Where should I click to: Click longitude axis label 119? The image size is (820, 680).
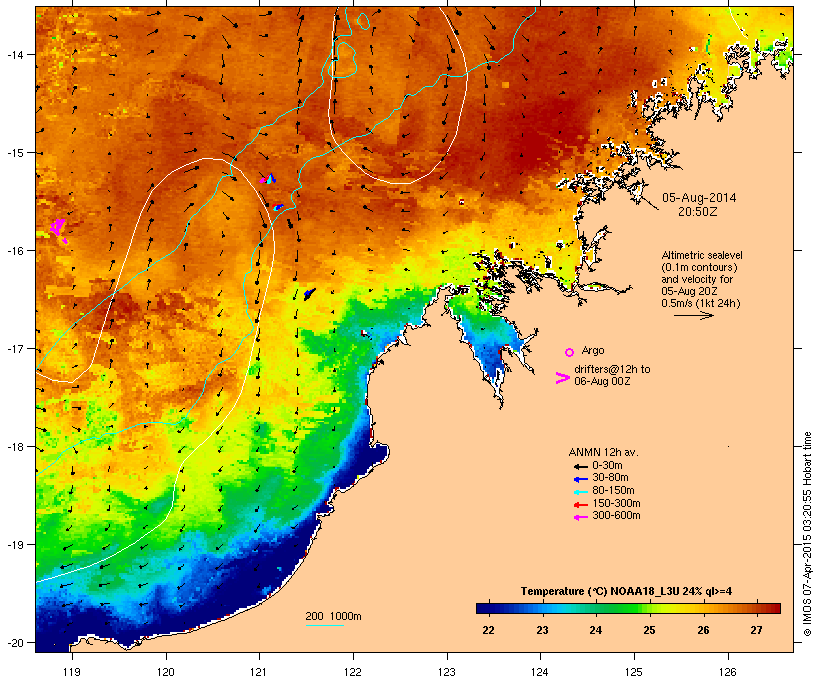pos(72,672)
